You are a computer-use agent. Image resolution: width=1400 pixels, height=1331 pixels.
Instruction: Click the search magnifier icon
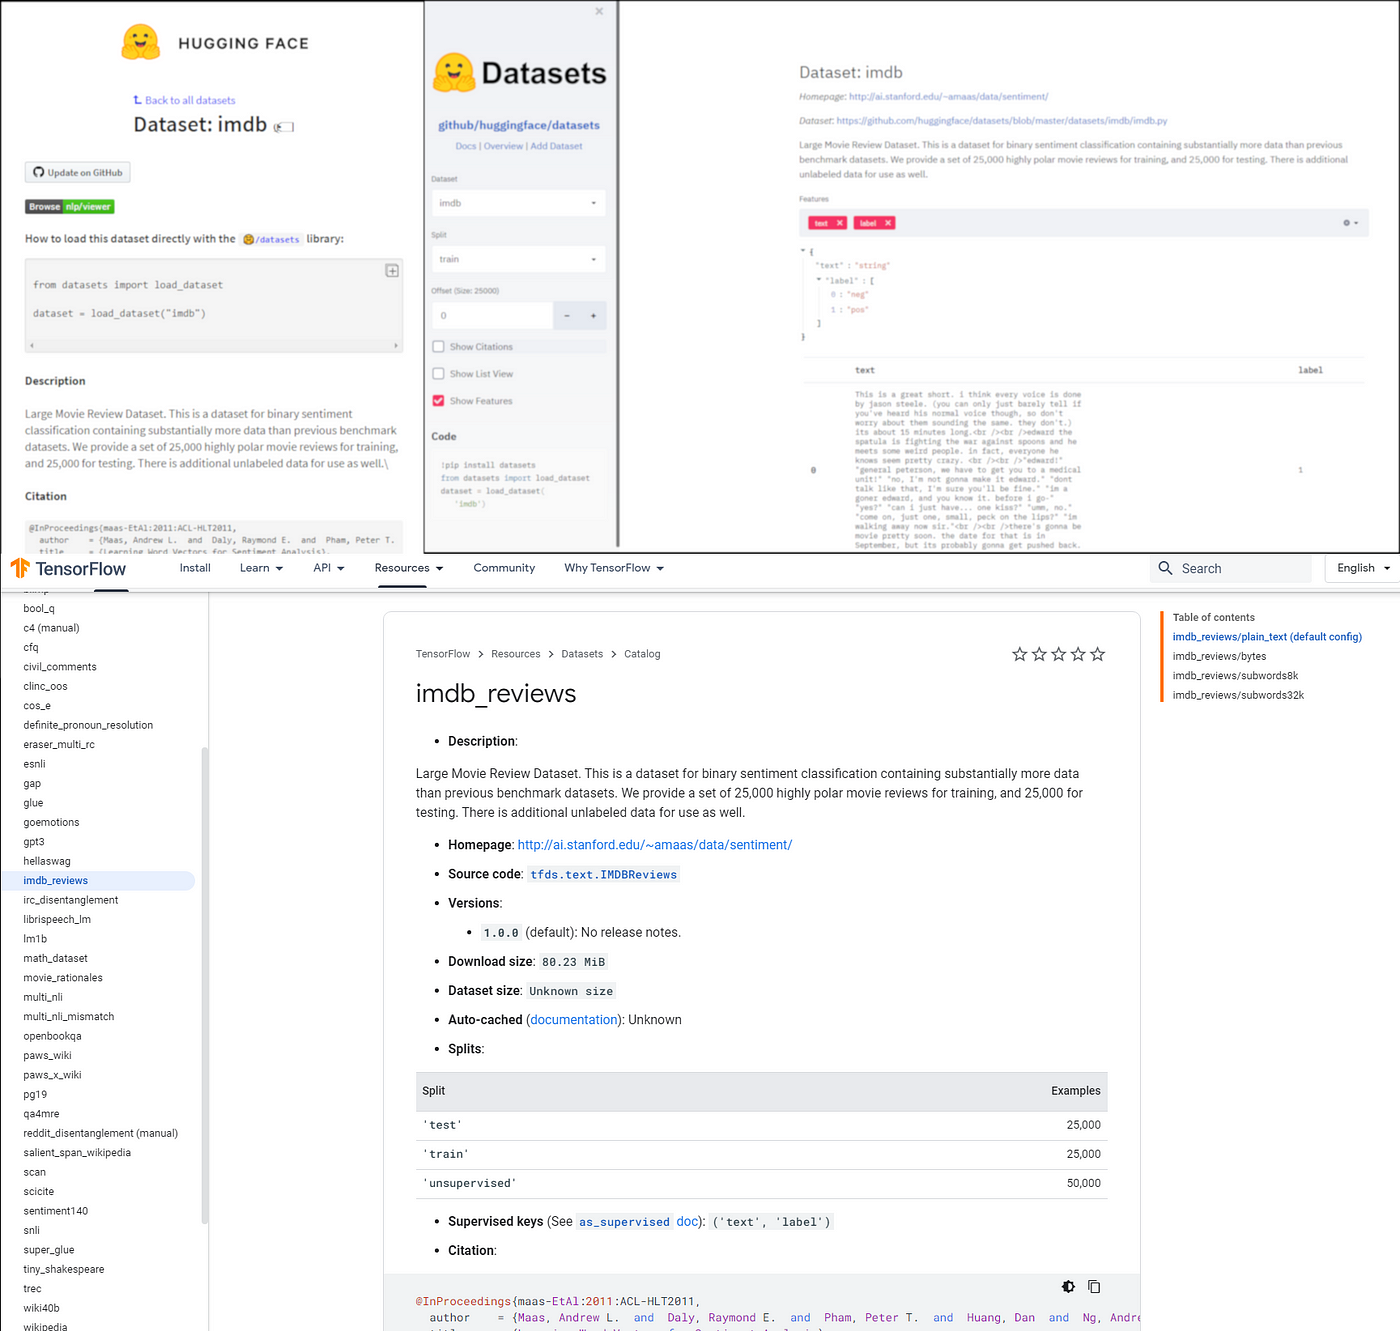1165,568
